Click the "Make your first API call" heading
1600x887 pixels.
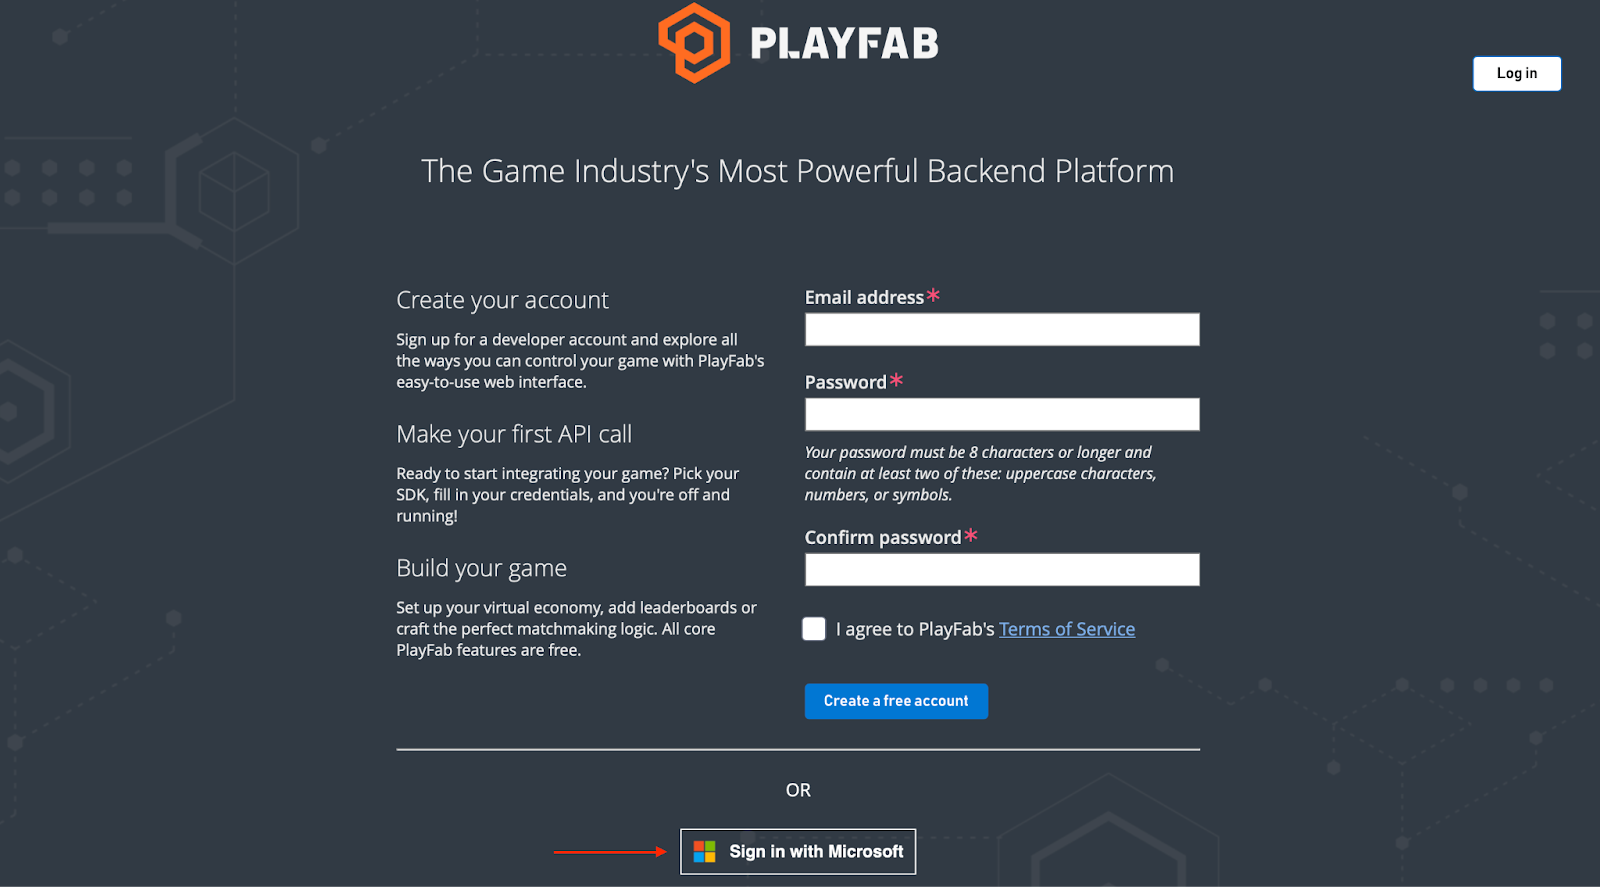514,434
